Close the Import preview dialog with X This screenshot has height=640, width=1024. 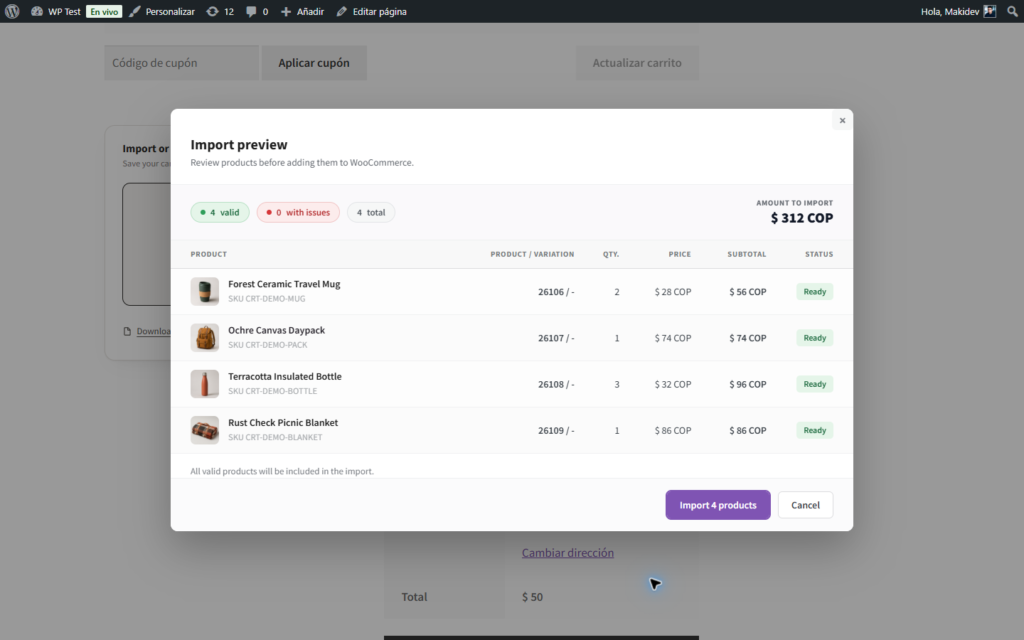[x=842, y=120]
